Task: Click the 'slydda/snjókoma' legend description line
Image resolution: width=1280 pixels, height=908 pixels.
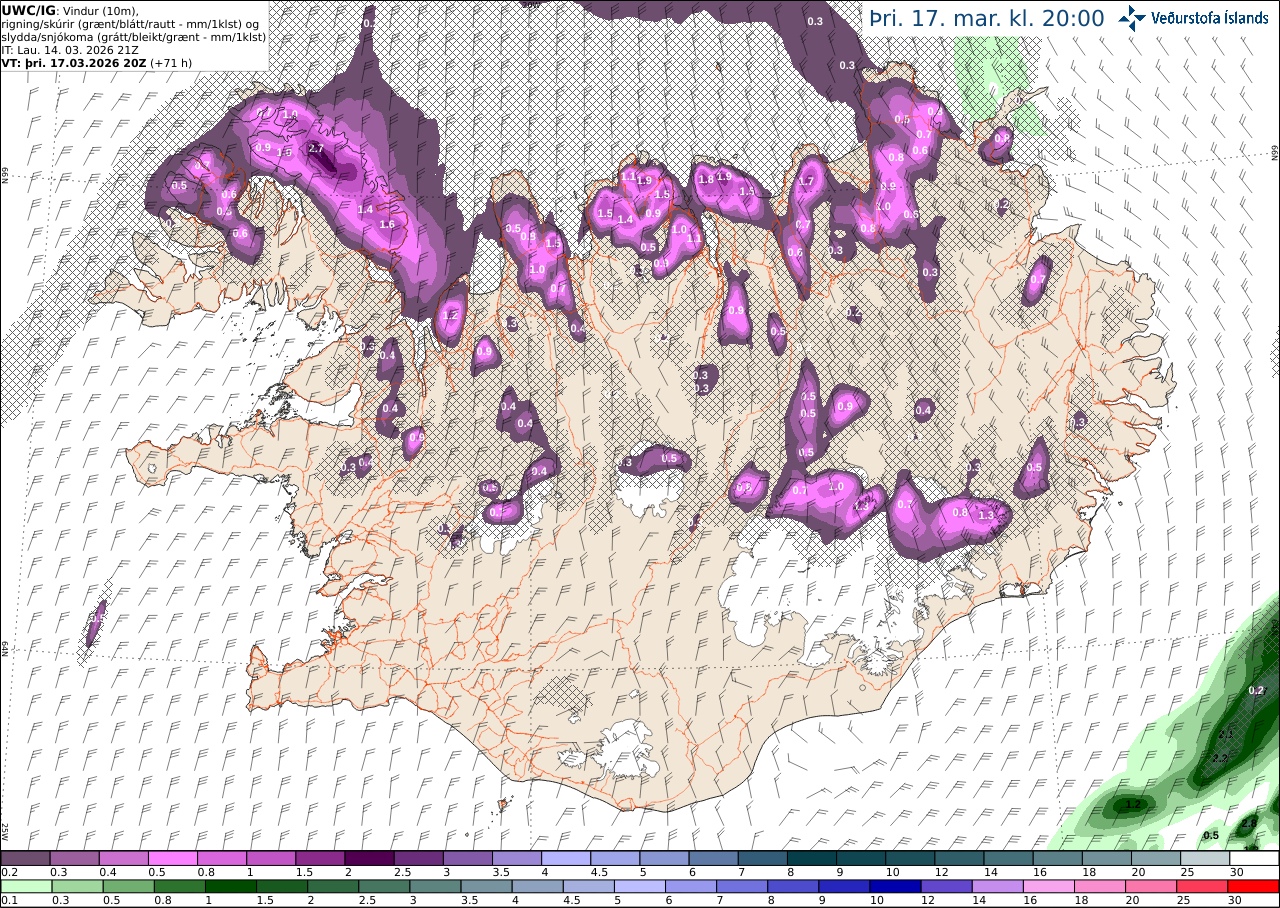Action: pos(133,36)
